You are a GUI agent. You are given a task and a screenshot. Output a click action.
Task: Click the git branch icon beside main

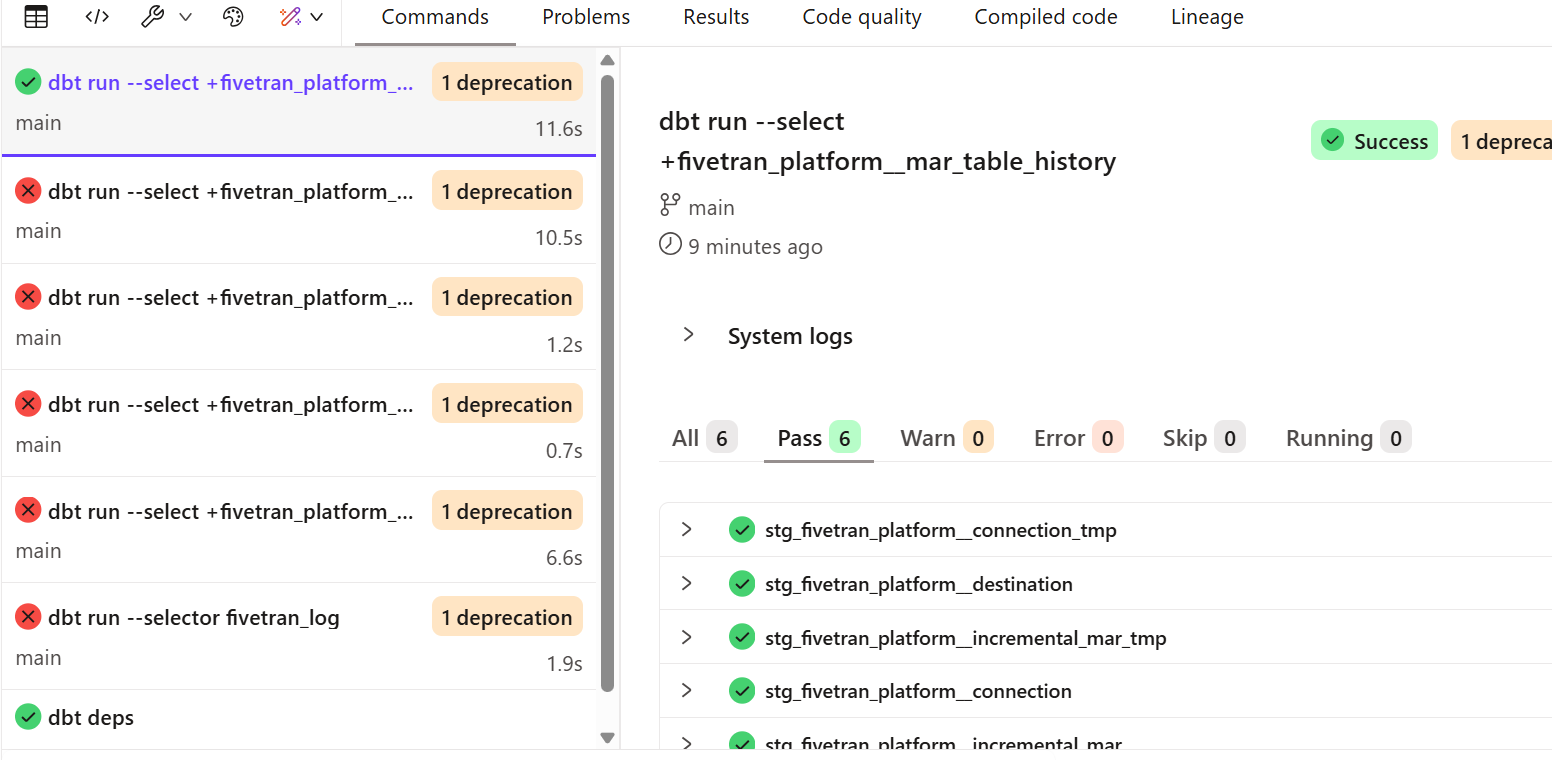670,207
